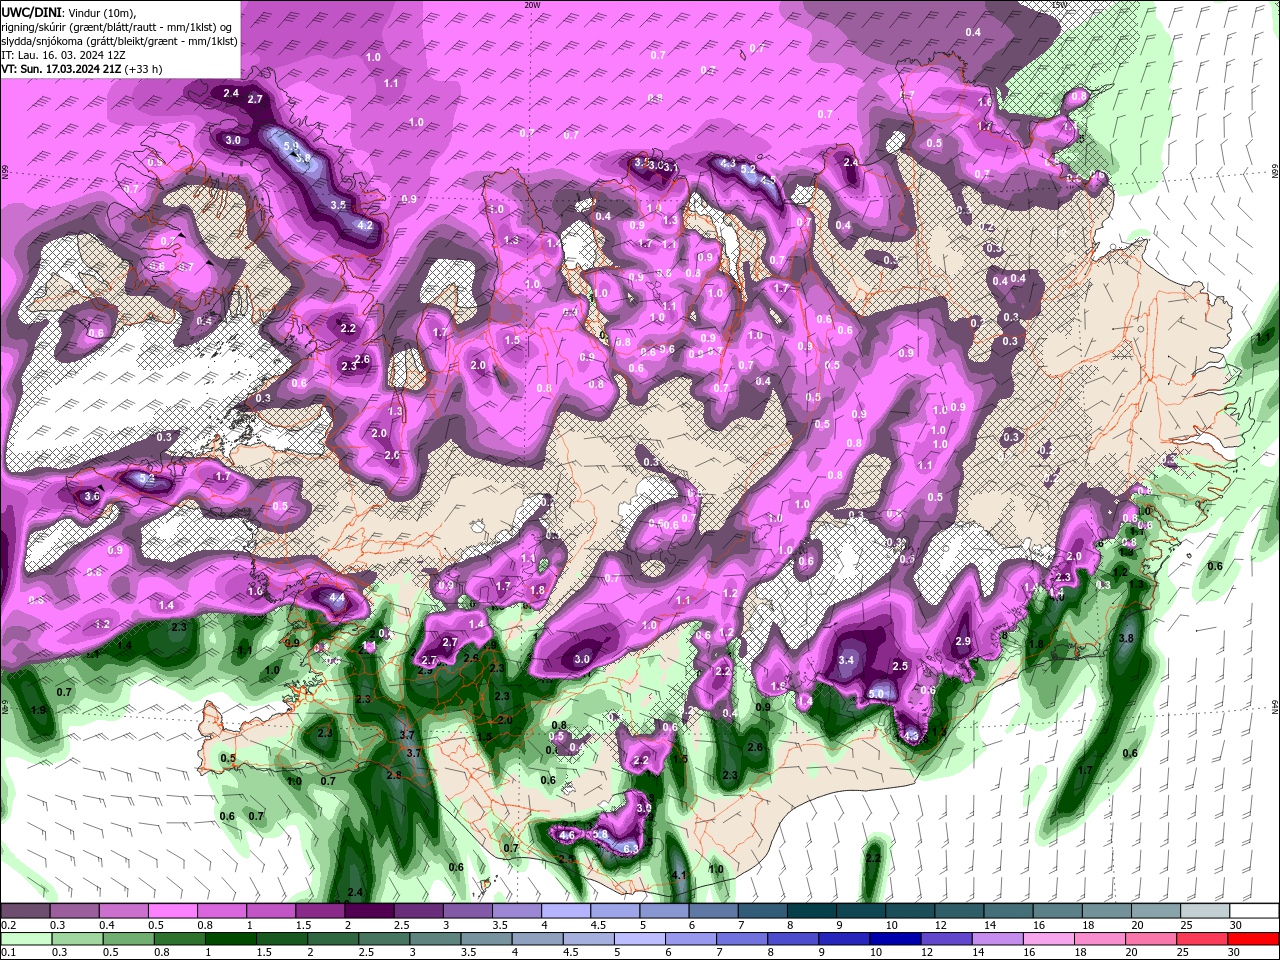Click the 4.4 snowfall value on the map
The width and height of the screenshot is (1280, 960).
(x=336, y=598)
